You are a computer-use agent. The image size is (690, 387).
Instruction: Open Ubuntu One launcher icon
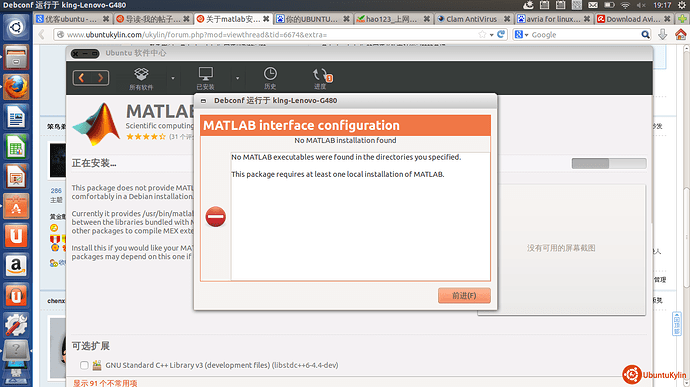tap(16, 236)
